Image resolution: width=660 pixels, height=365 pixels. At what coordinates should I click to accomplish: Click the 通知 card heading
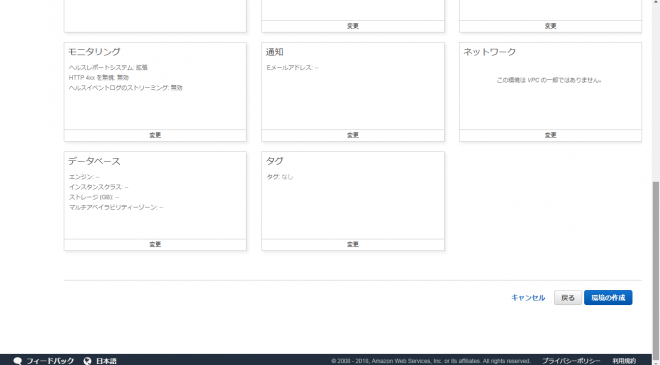[274, 52]
